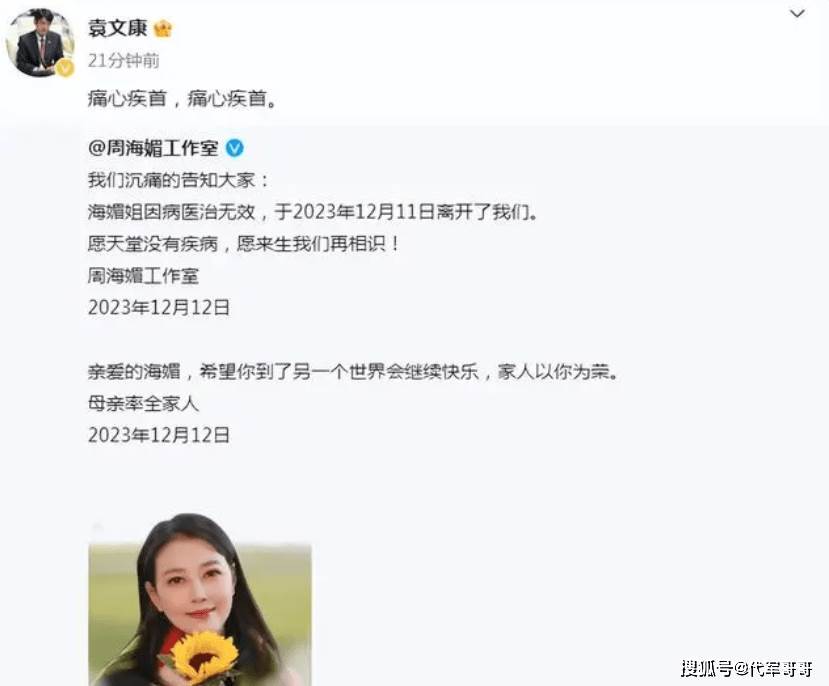Click the 亲爱的海媚 family message
Image resolution: width=829 pixels, height=686 pixels.
353,372
